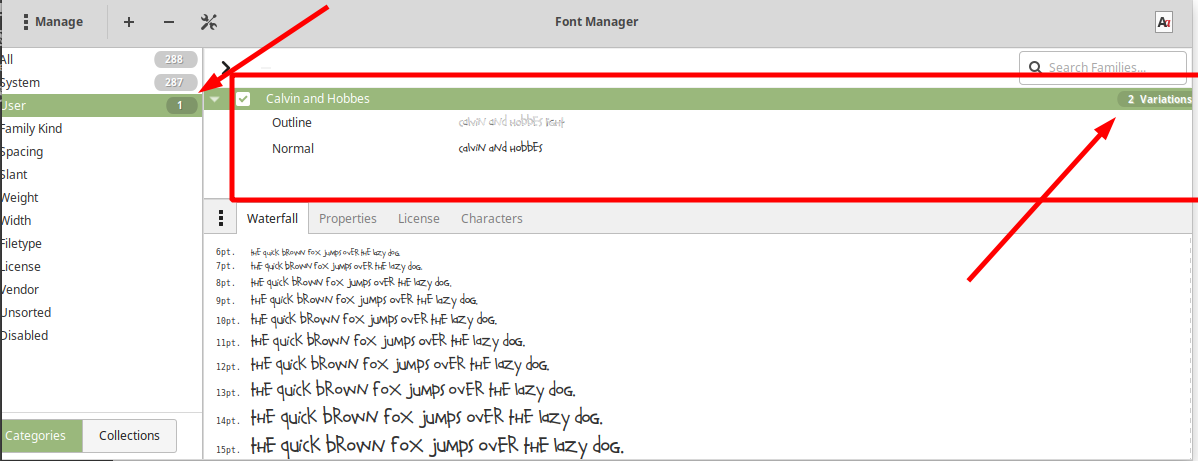Switch to the Properties tab
Viewport: 1198px width, 461px height.
[348, 219]
